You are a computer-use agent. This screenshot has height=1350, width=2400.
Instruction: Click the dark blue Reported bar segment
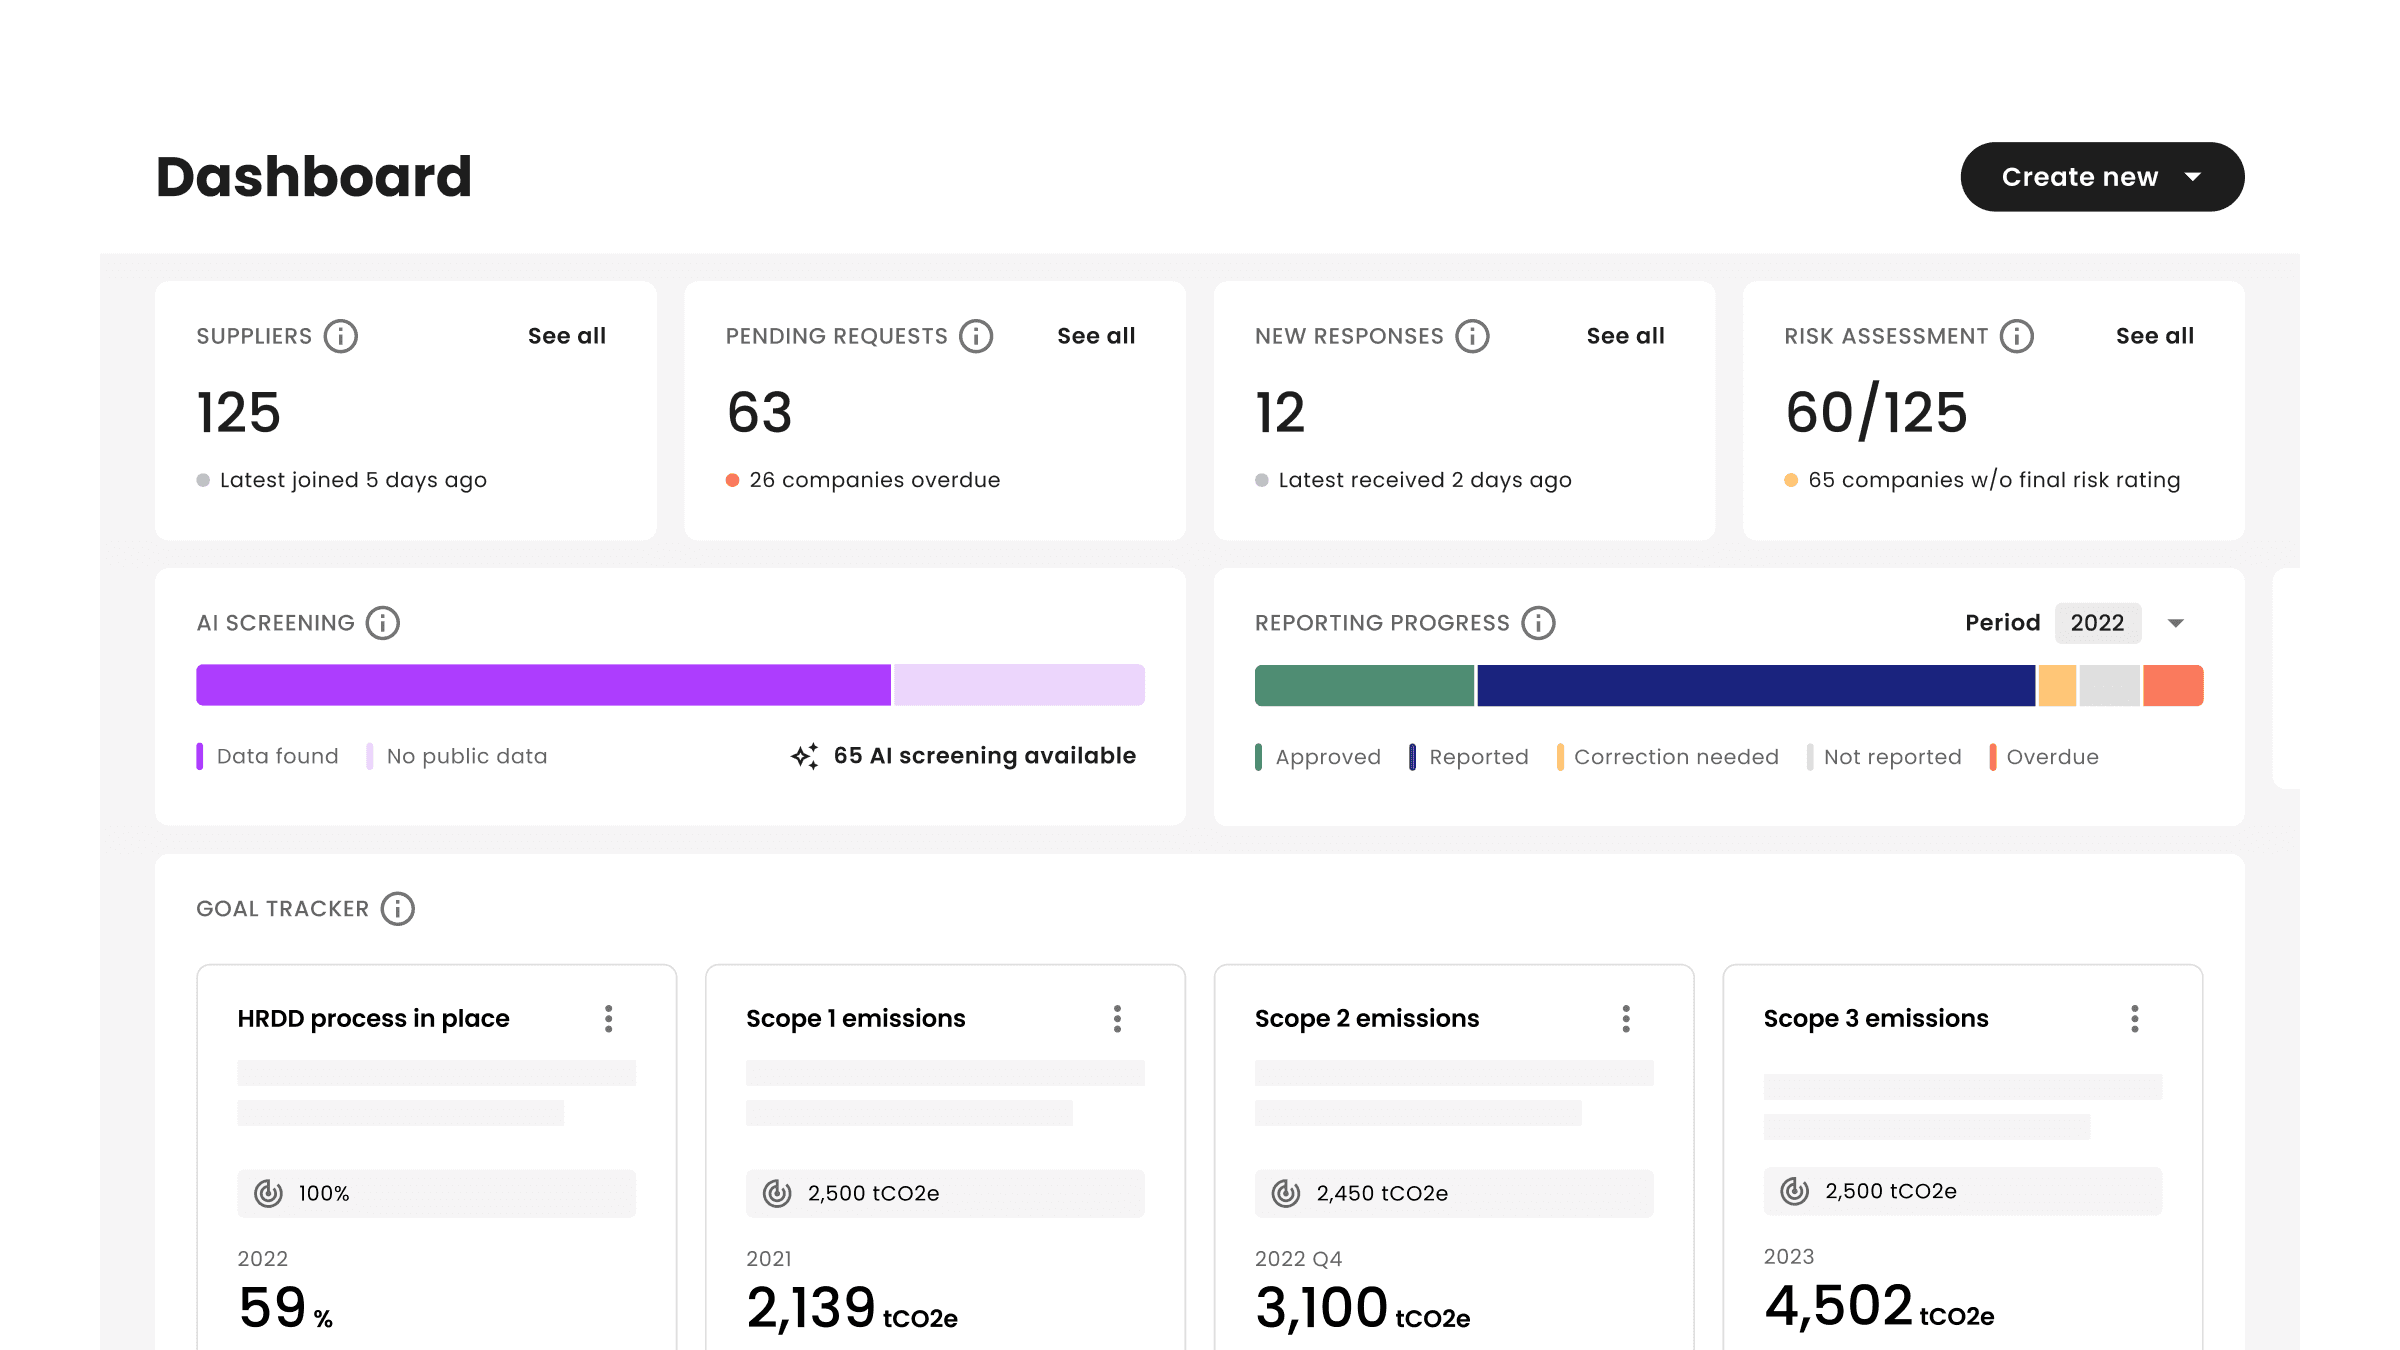pyautogui.click(x=1755, y=686)
